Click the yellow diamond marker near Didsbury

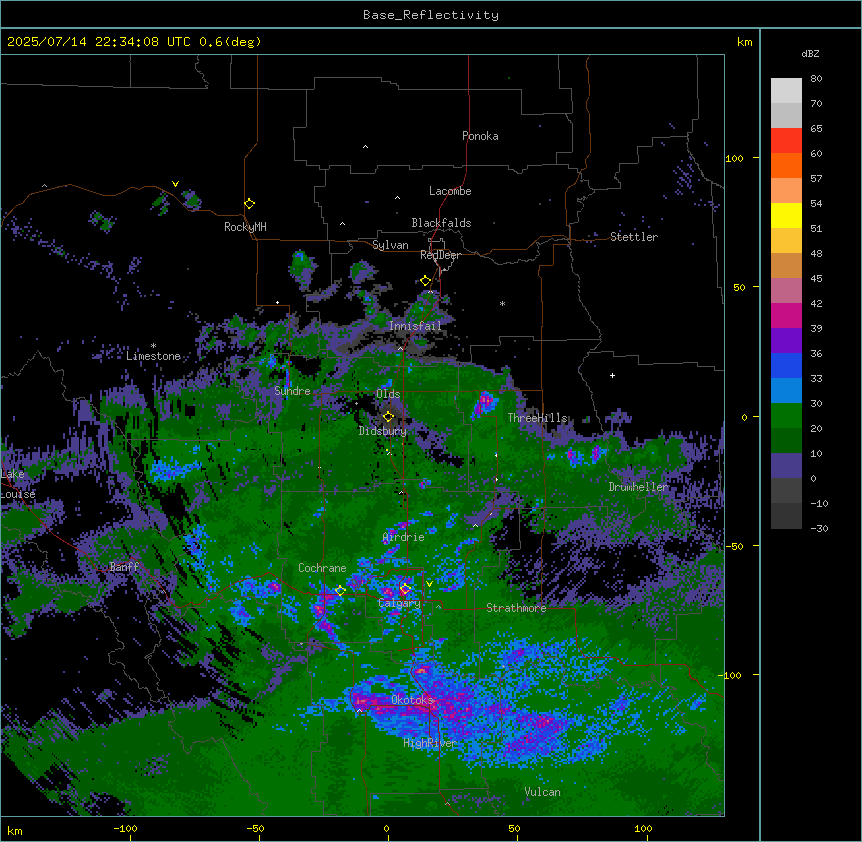[x=388, y=416]
